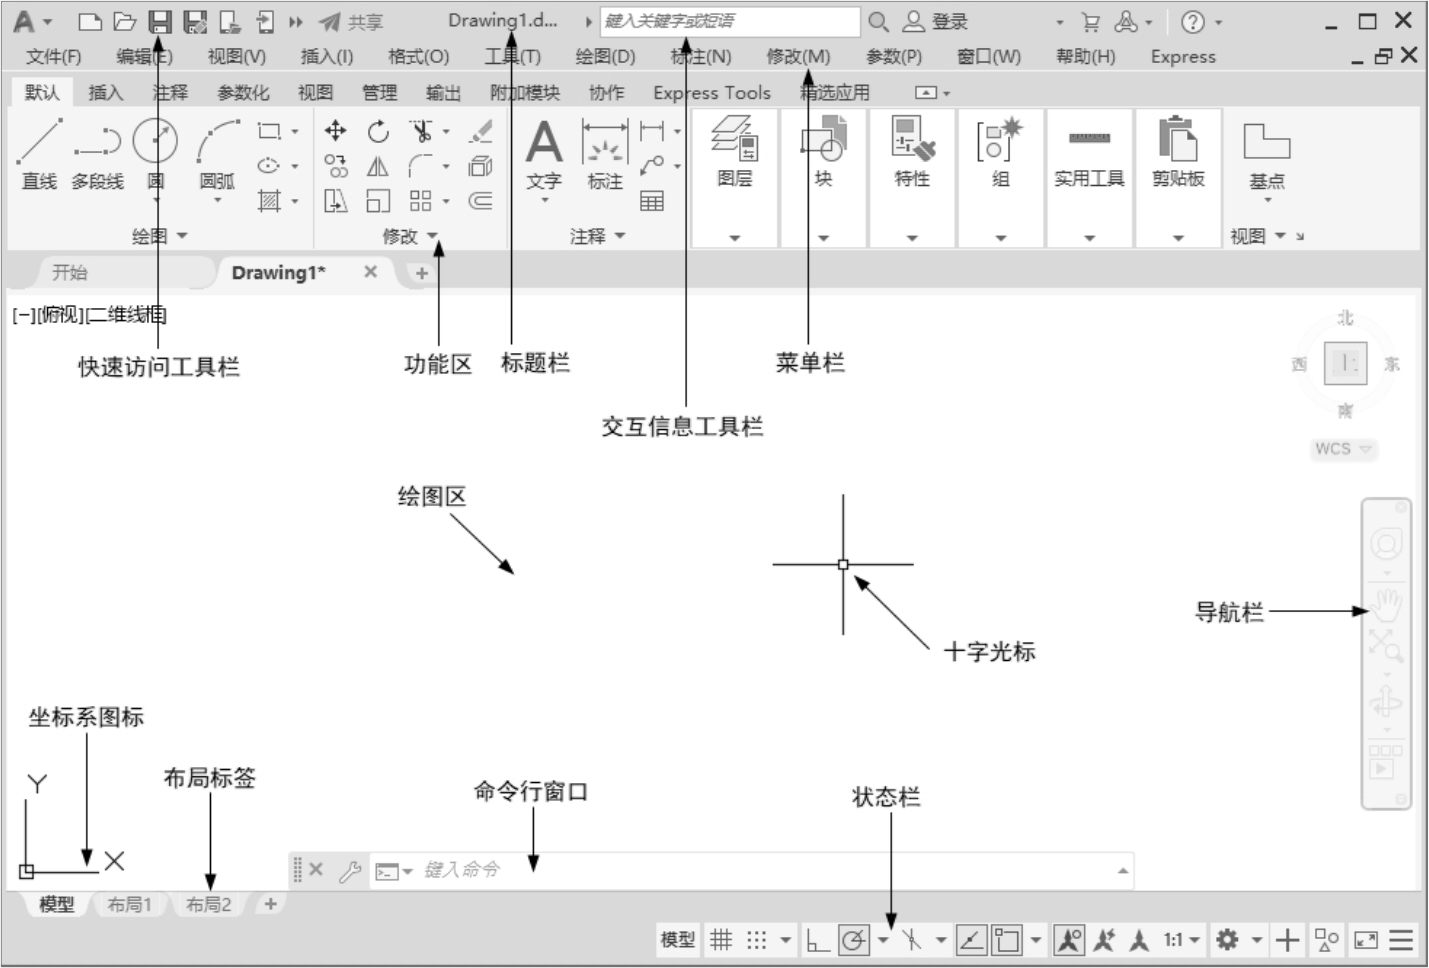Click the 登录 sign-in button

937,22
